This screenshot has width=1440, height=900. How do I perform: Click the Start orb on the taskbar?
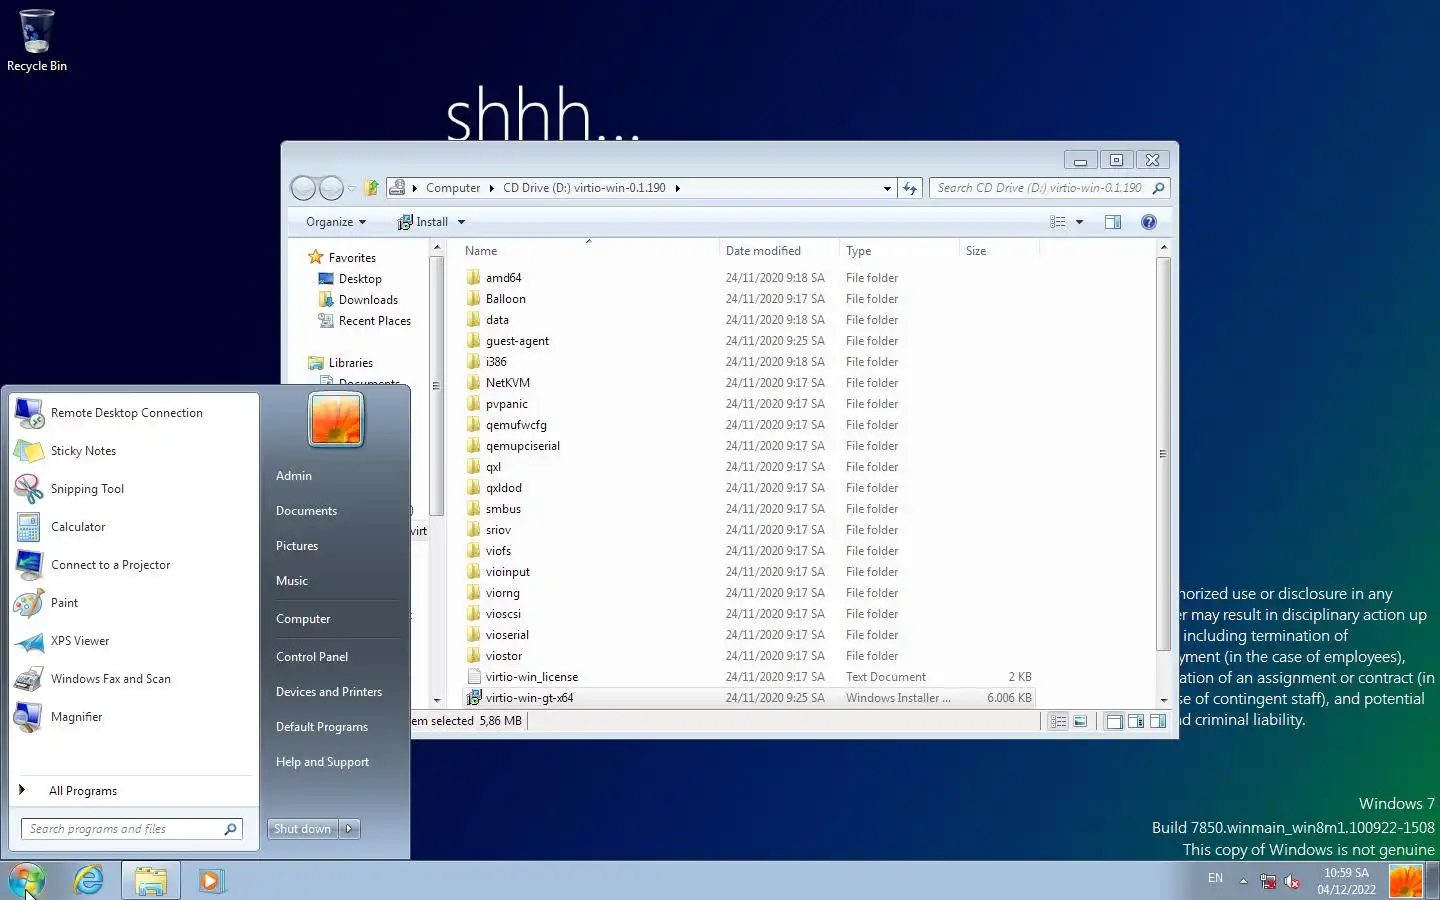click(27, 880)
